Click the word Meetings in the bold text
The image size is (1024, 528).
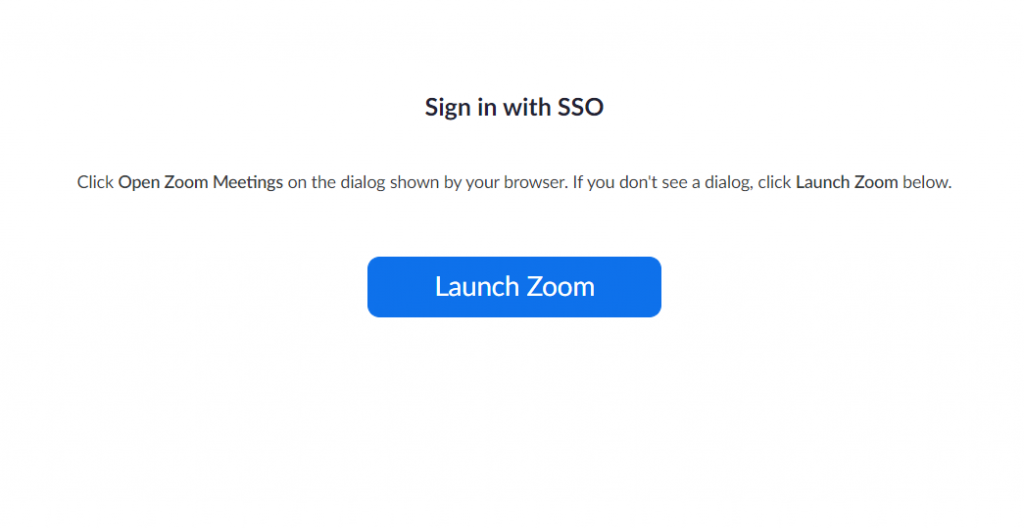pos(248,182)
